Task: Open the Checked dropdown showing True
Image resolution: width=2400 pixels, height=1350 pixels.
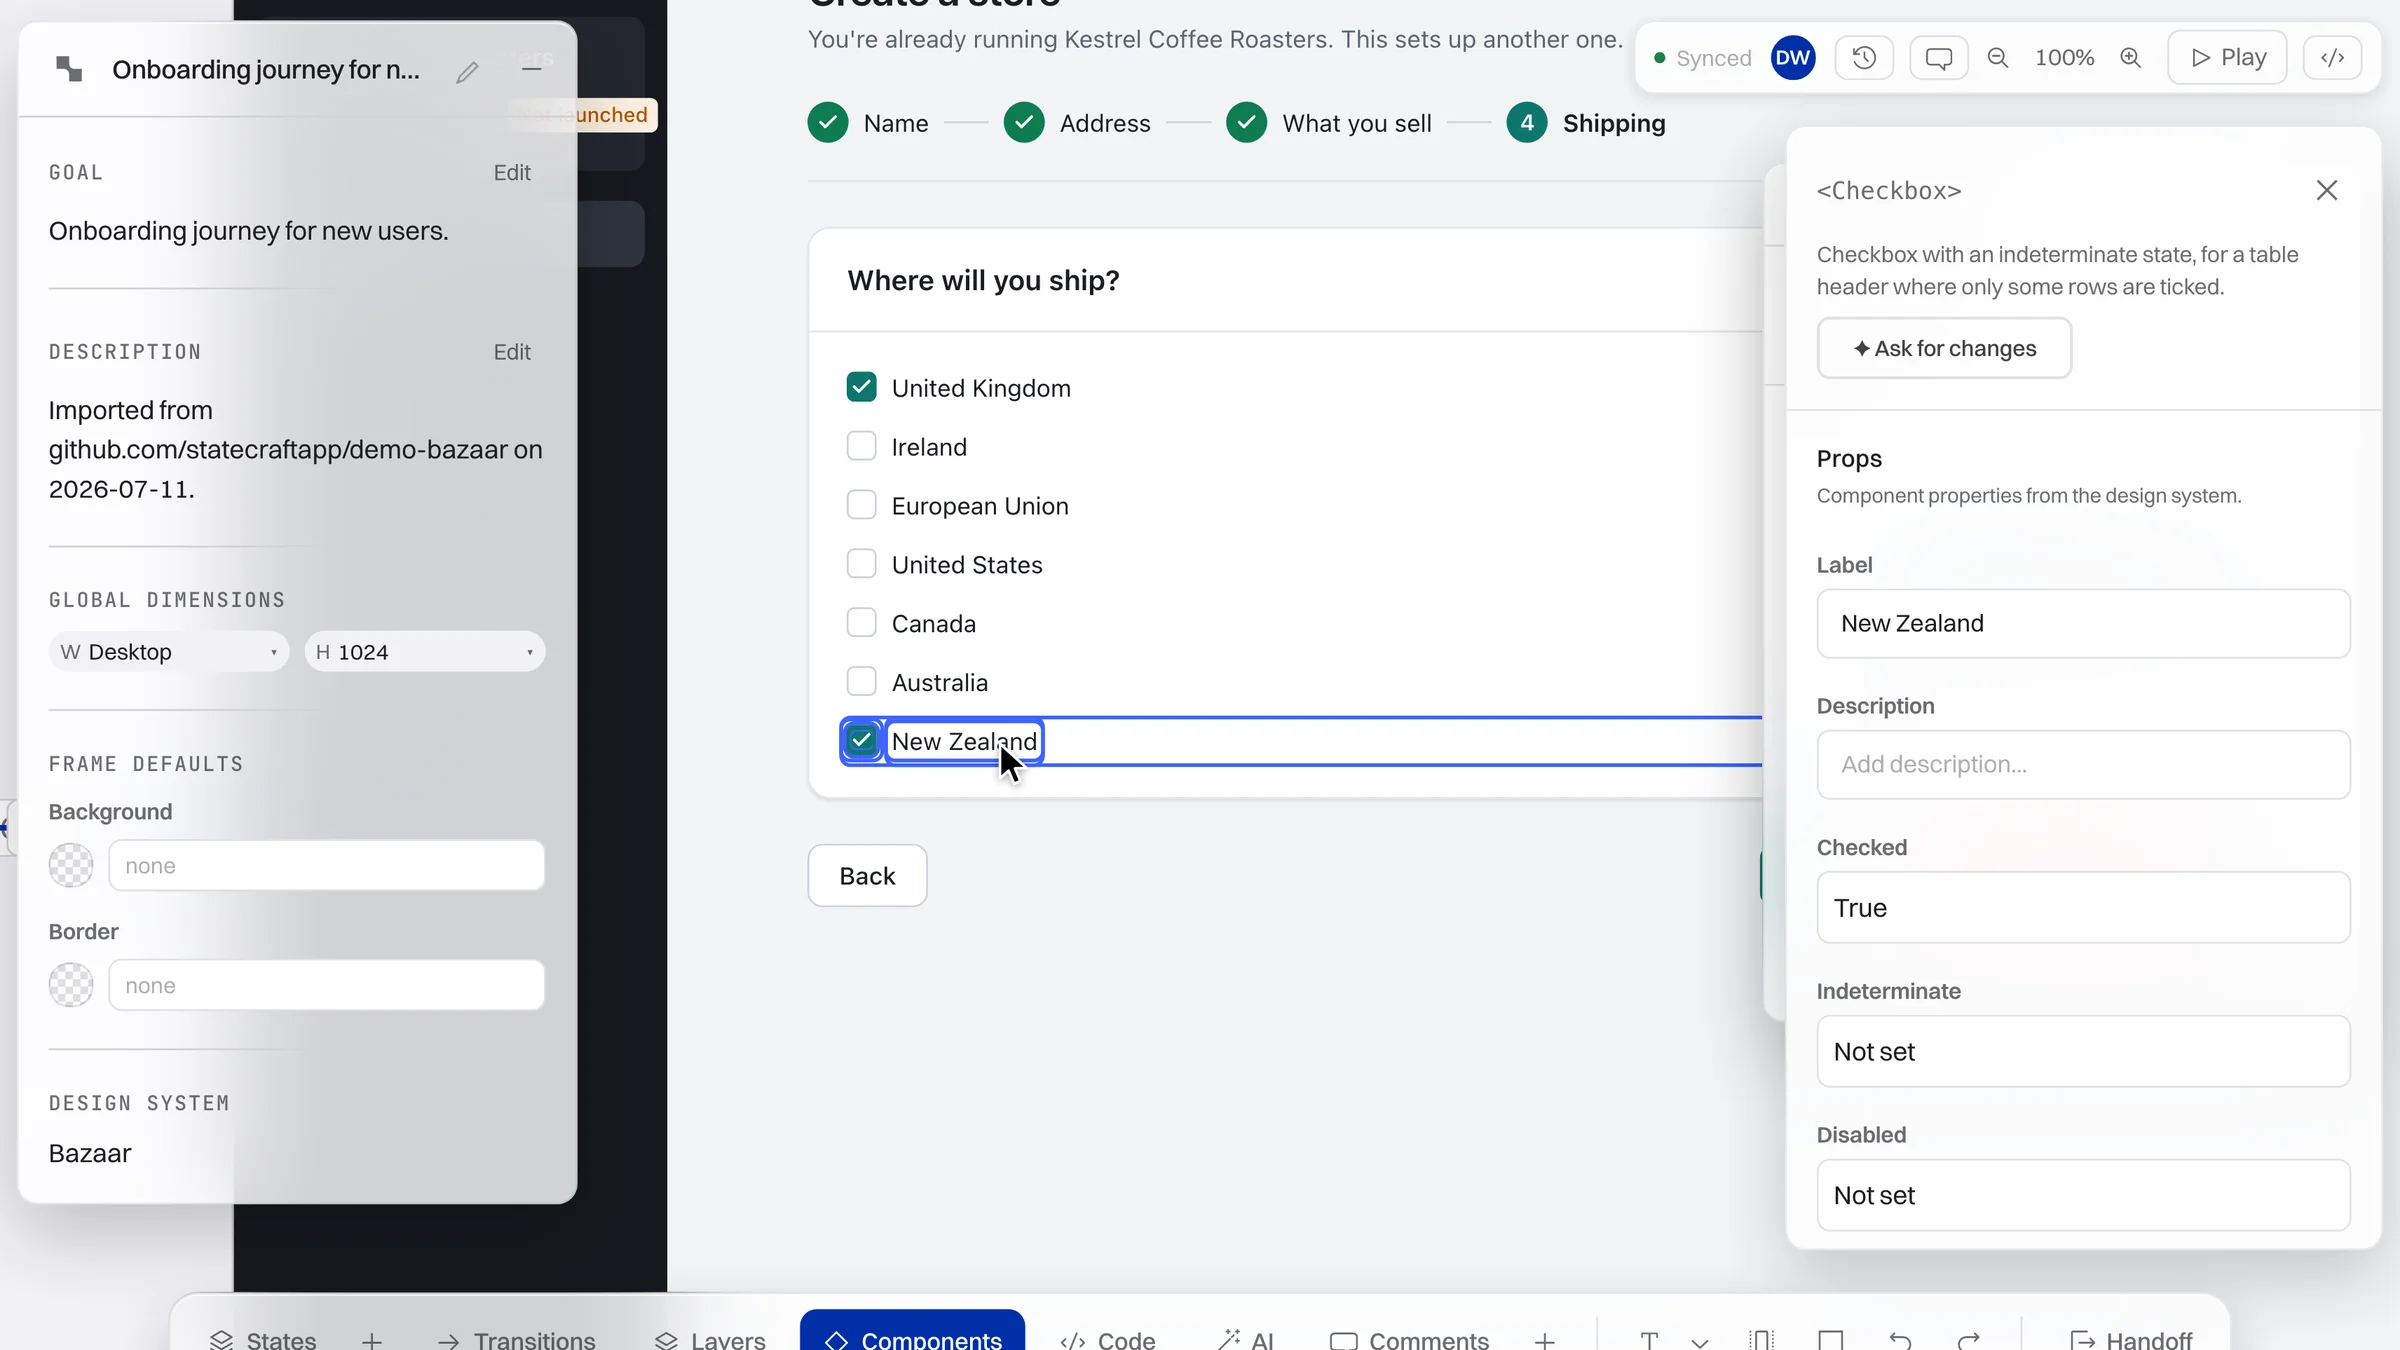Action: 2084,907
